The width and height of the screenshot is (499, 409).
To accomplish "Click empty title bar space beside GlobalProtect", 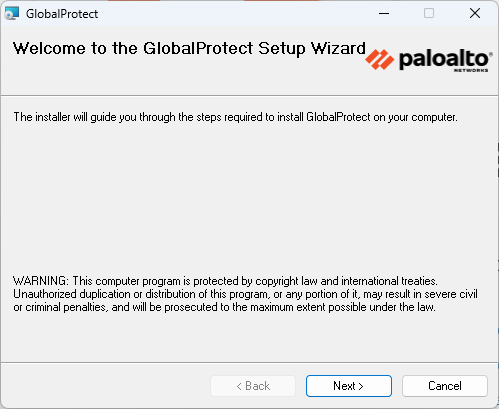I will tap(233, 14).
